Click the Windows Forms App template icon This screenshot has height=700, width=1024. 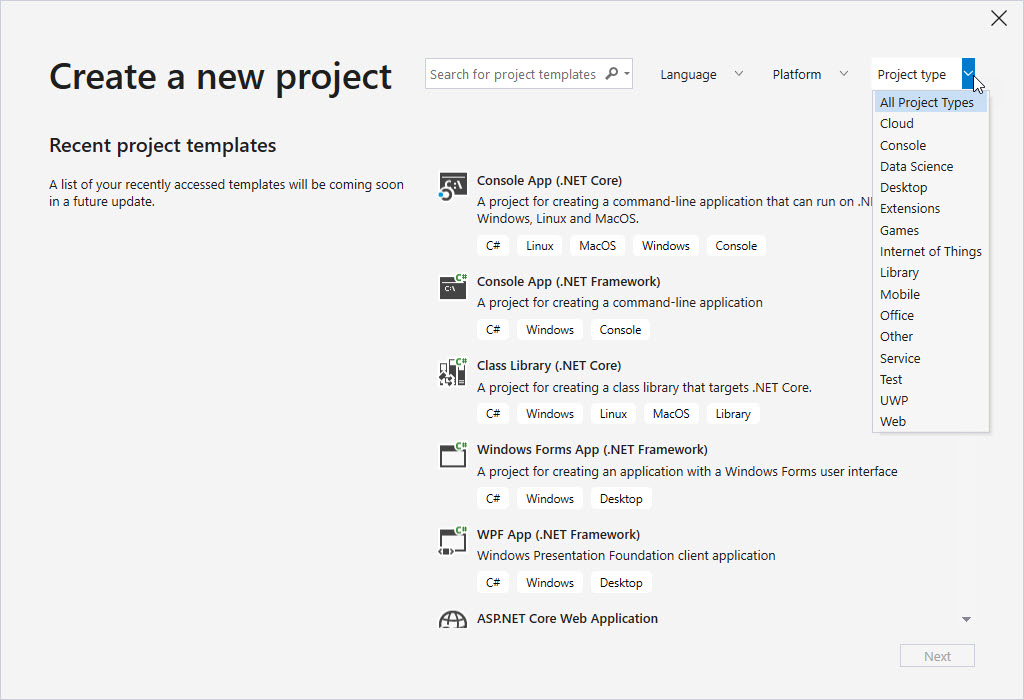pos(453,455)
